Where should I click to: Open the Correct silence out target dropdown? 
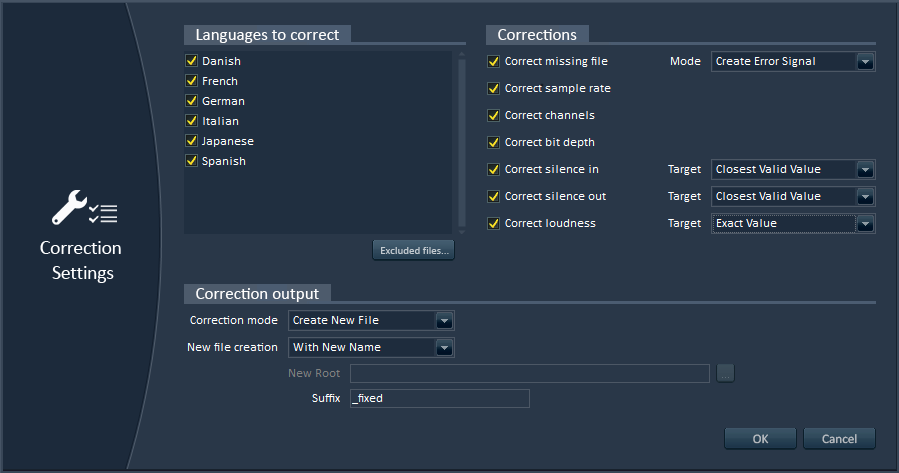793,196
